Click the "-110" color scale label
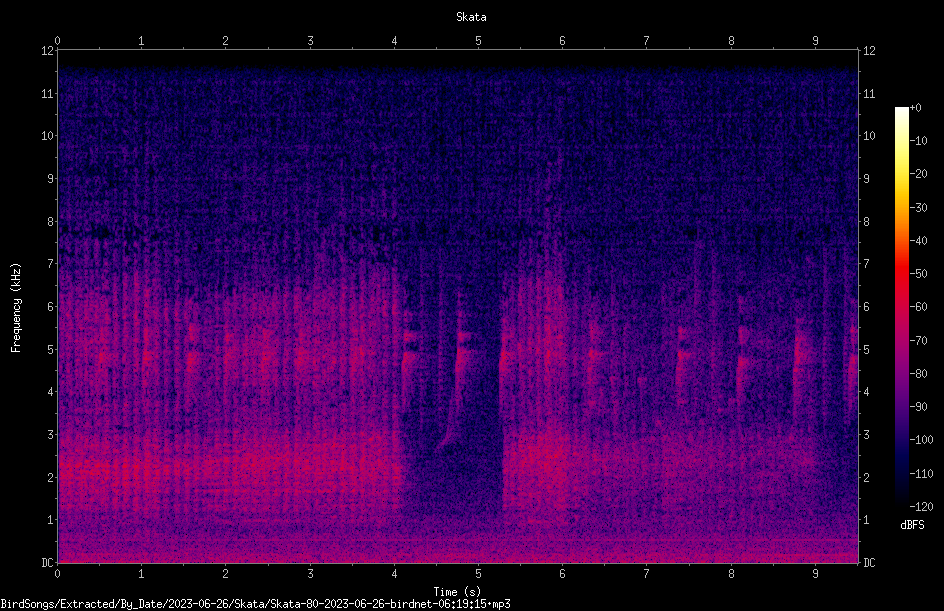Screen dimensions: 944x611 tap(921, 474)
